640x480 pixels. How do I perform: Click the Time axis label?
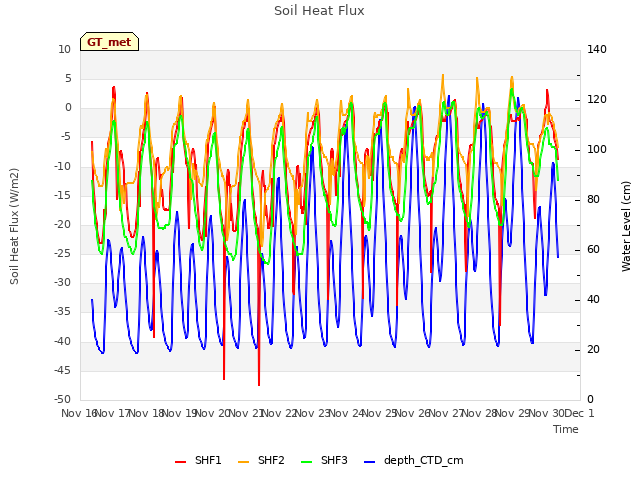[x=566, y=429]
